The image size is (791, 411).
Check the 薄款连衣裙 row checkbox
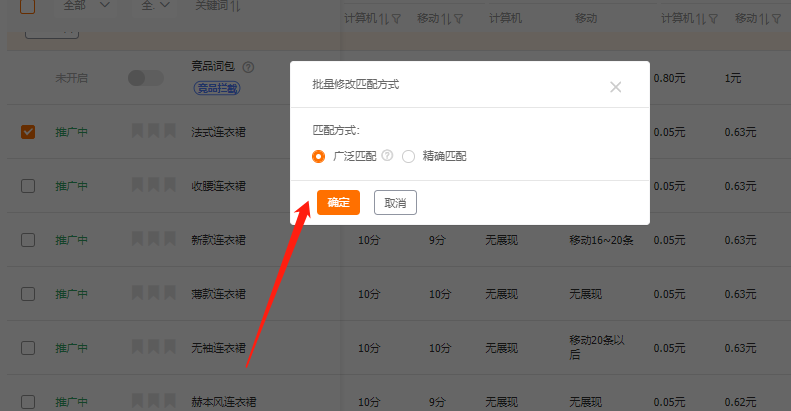point(28,294)
